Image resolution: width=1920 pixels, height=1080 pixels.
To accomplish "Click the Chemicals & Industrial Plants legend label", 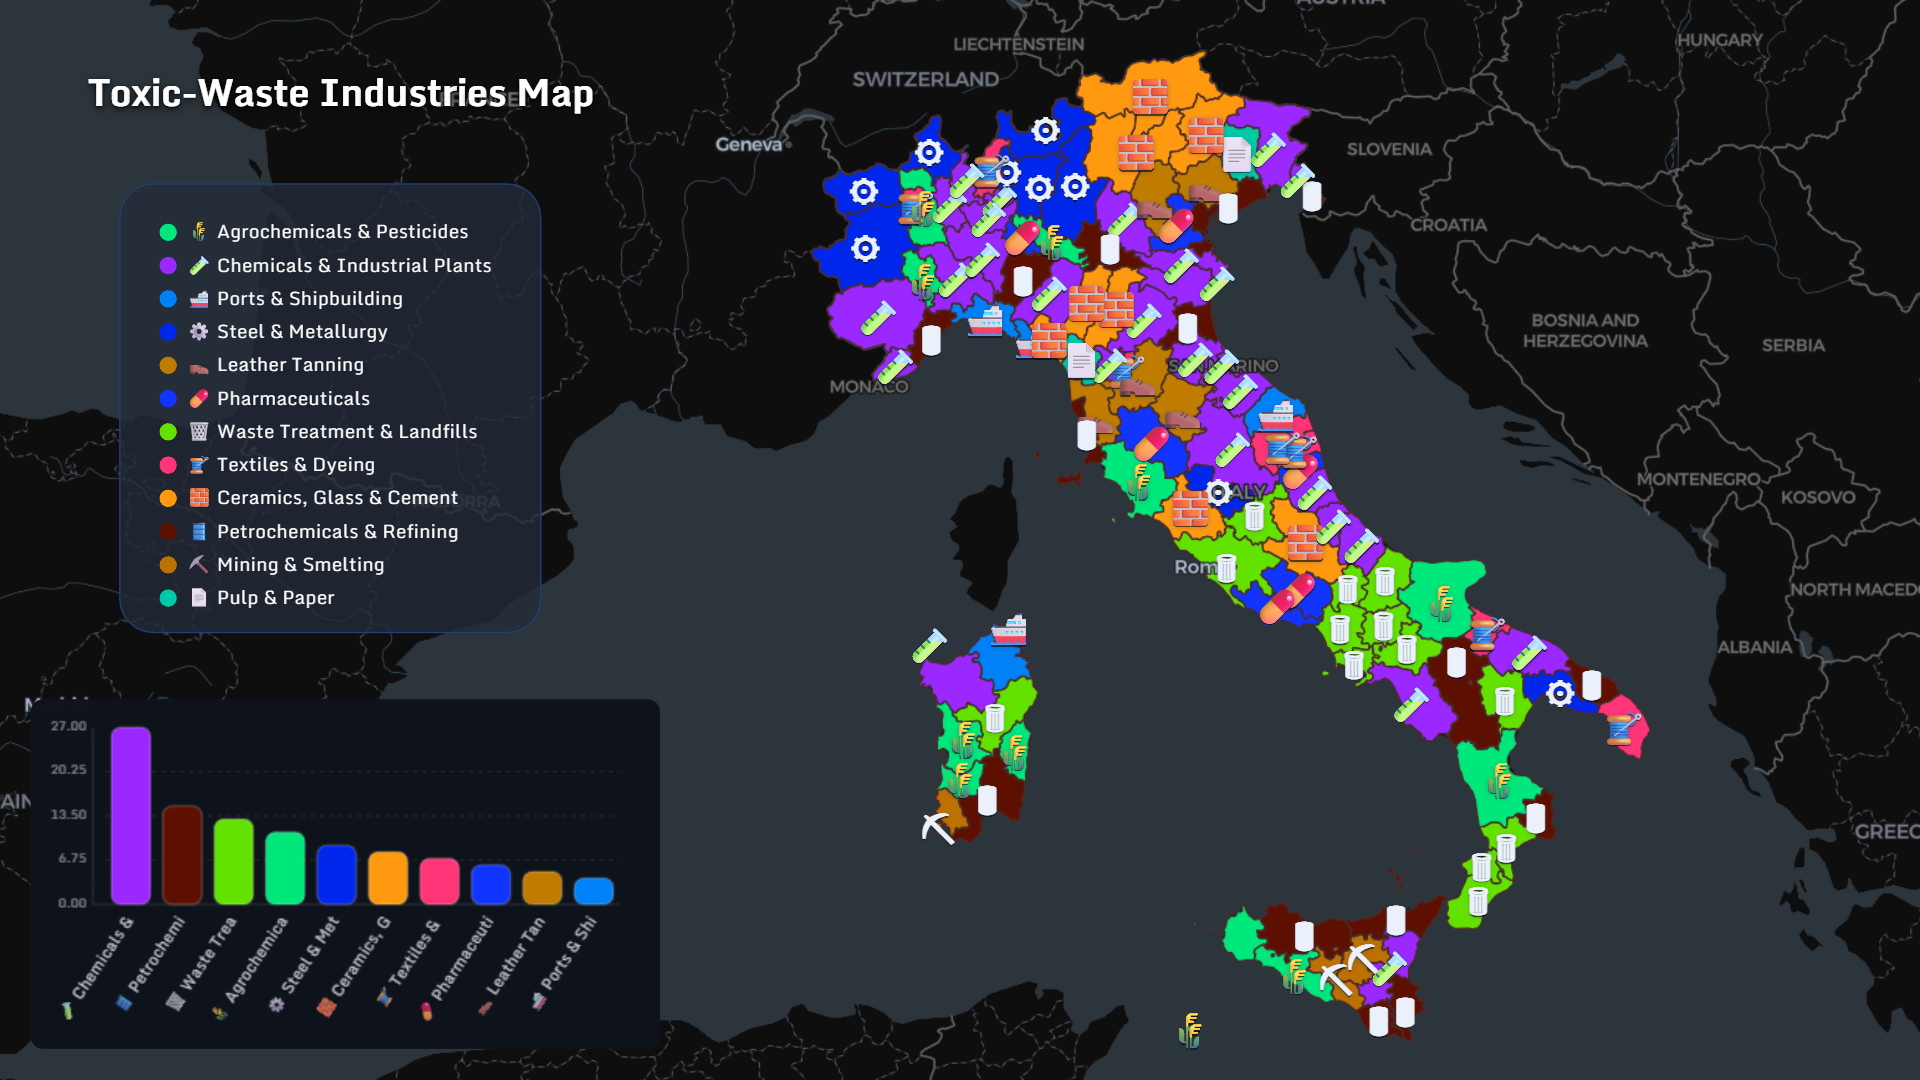I will pos(354,265).
